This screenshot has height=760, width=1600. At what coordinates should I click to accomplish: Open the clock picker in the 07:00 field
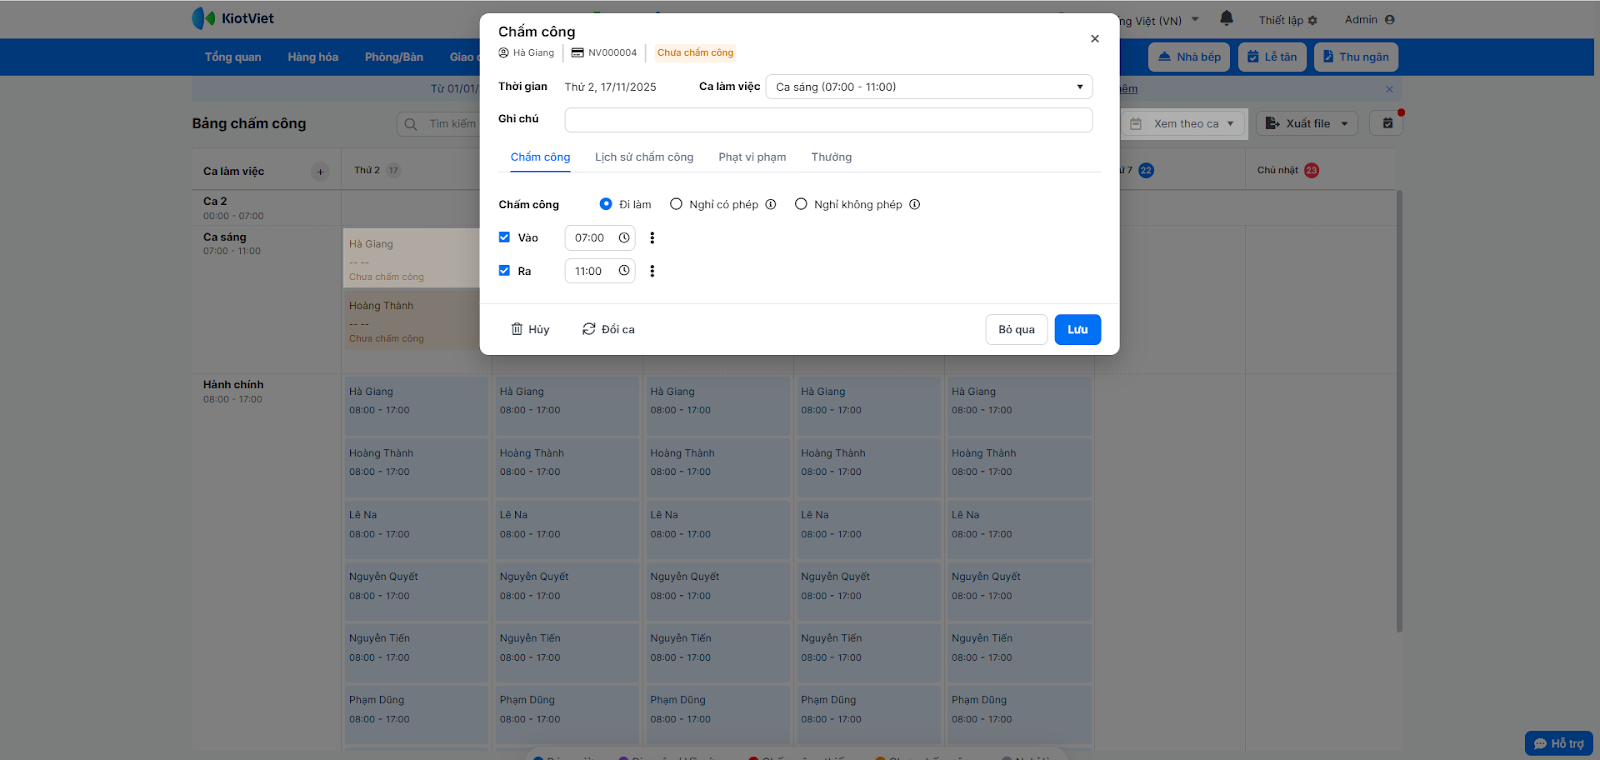coord(624,238)
